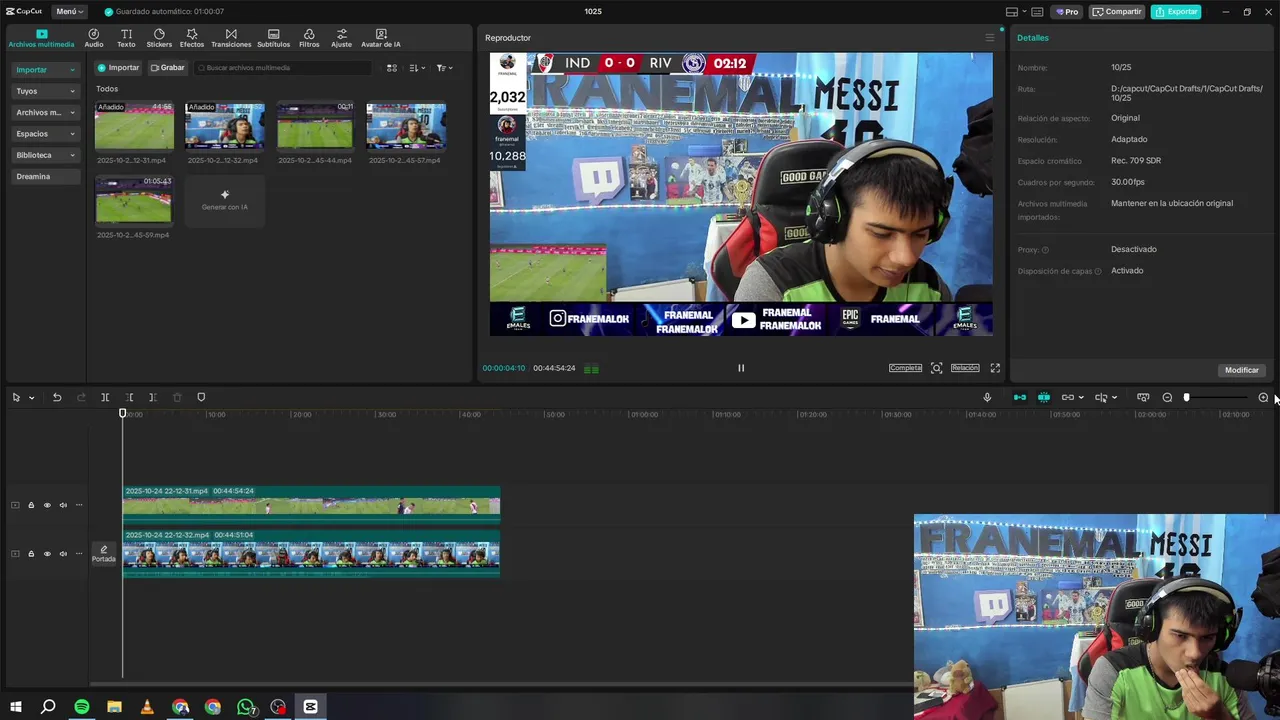This screenshot has height=720, width=1280.
Task: Lock the upper video track
Action: click(x=31, y=505)
